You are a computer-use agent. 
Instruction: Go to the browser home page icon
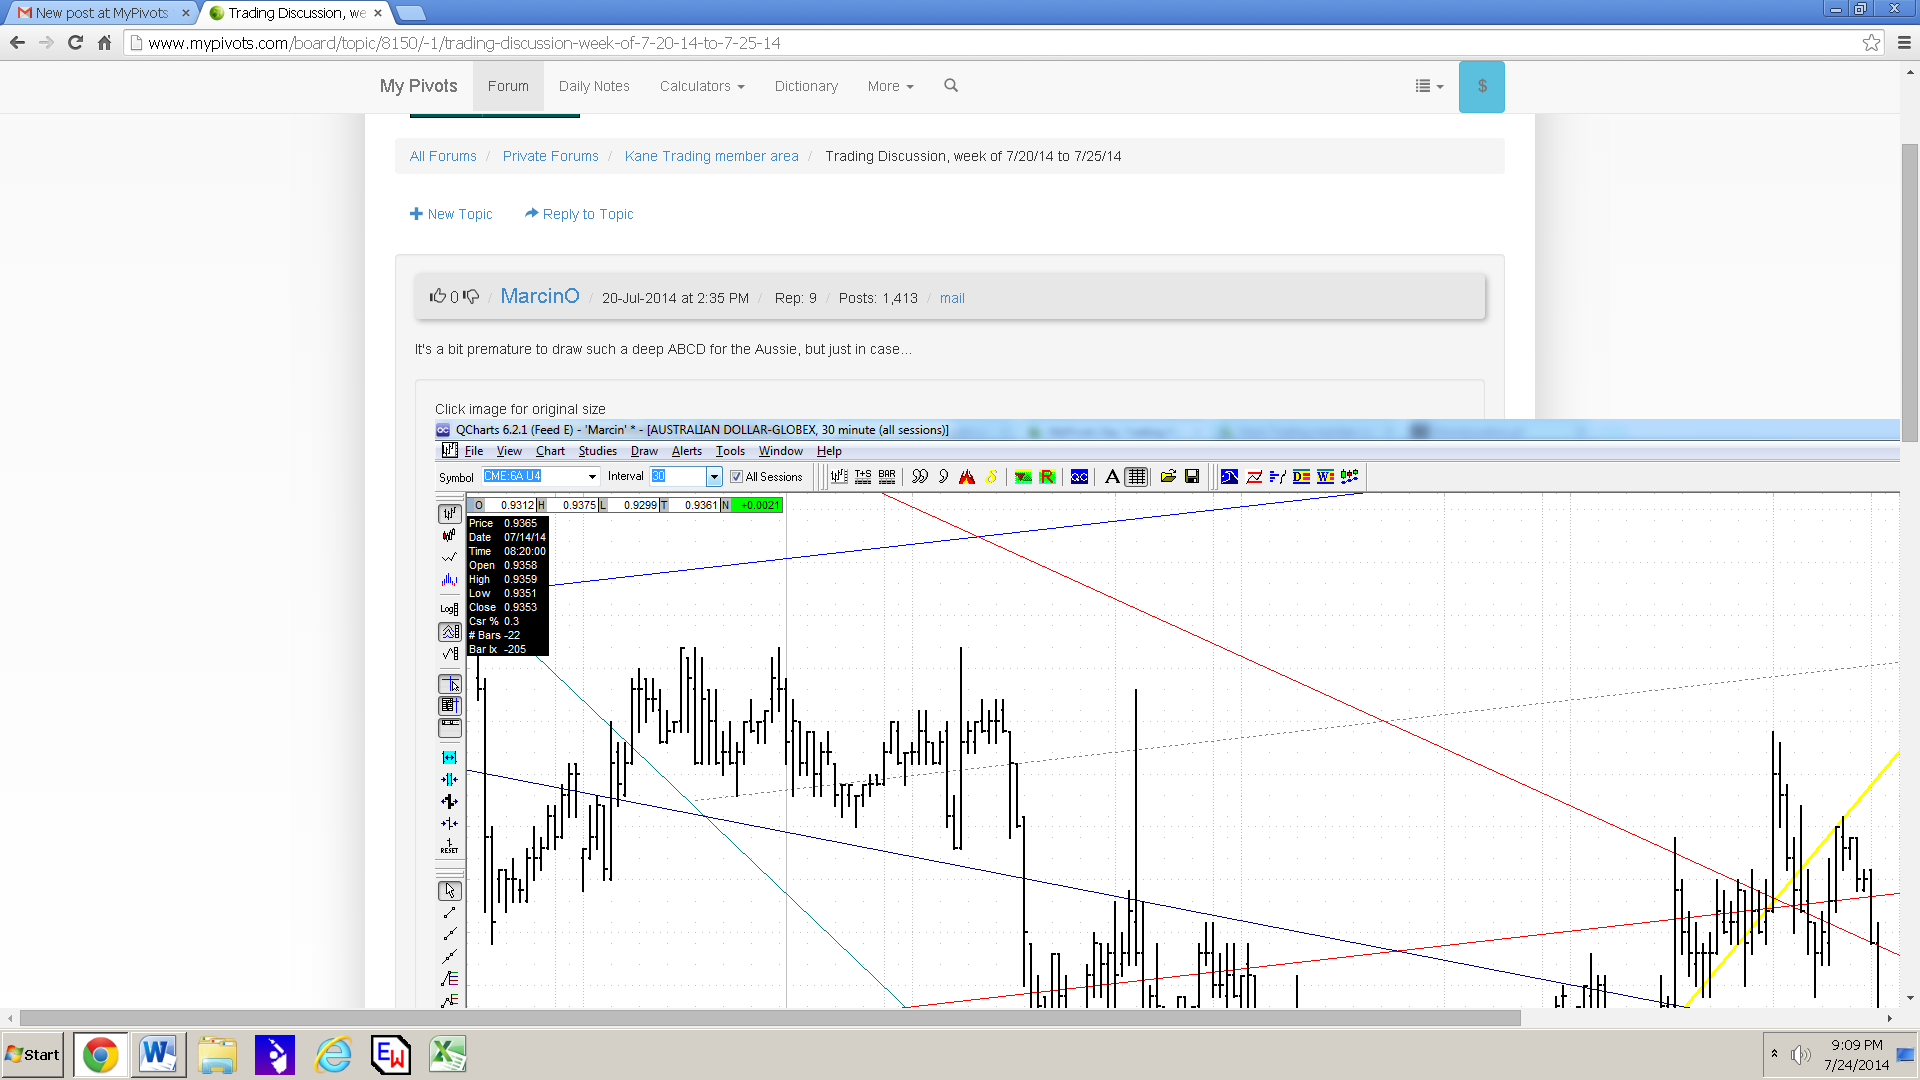click(104, 43)
